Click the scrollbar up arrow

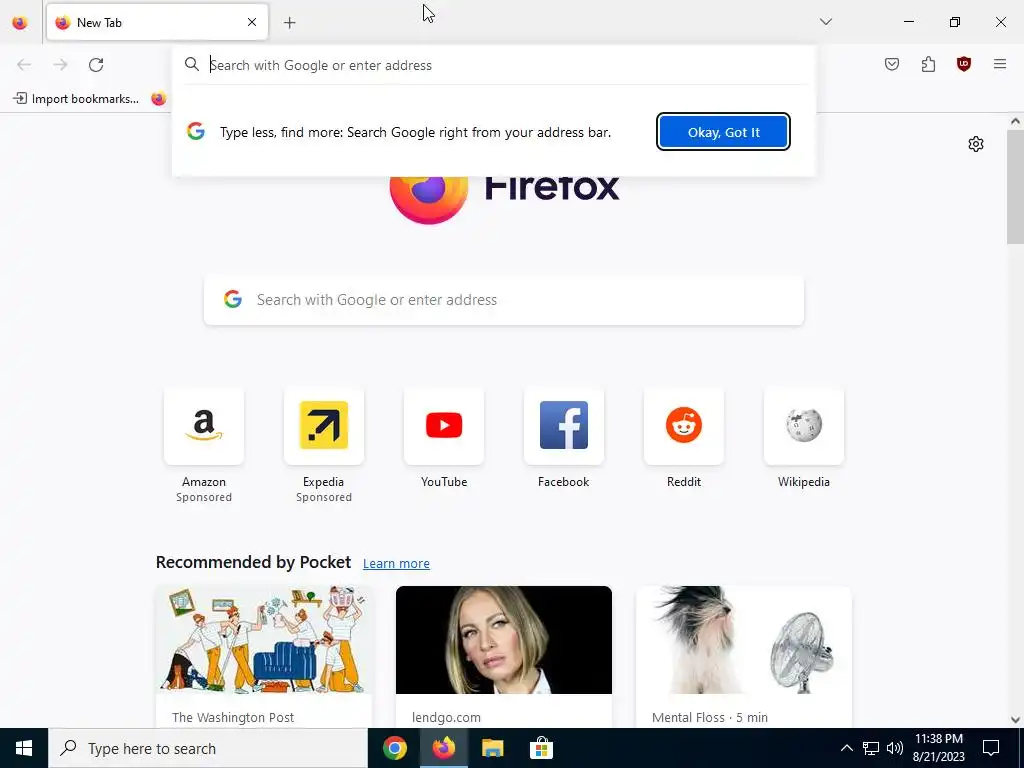[x=1015, y=121]
